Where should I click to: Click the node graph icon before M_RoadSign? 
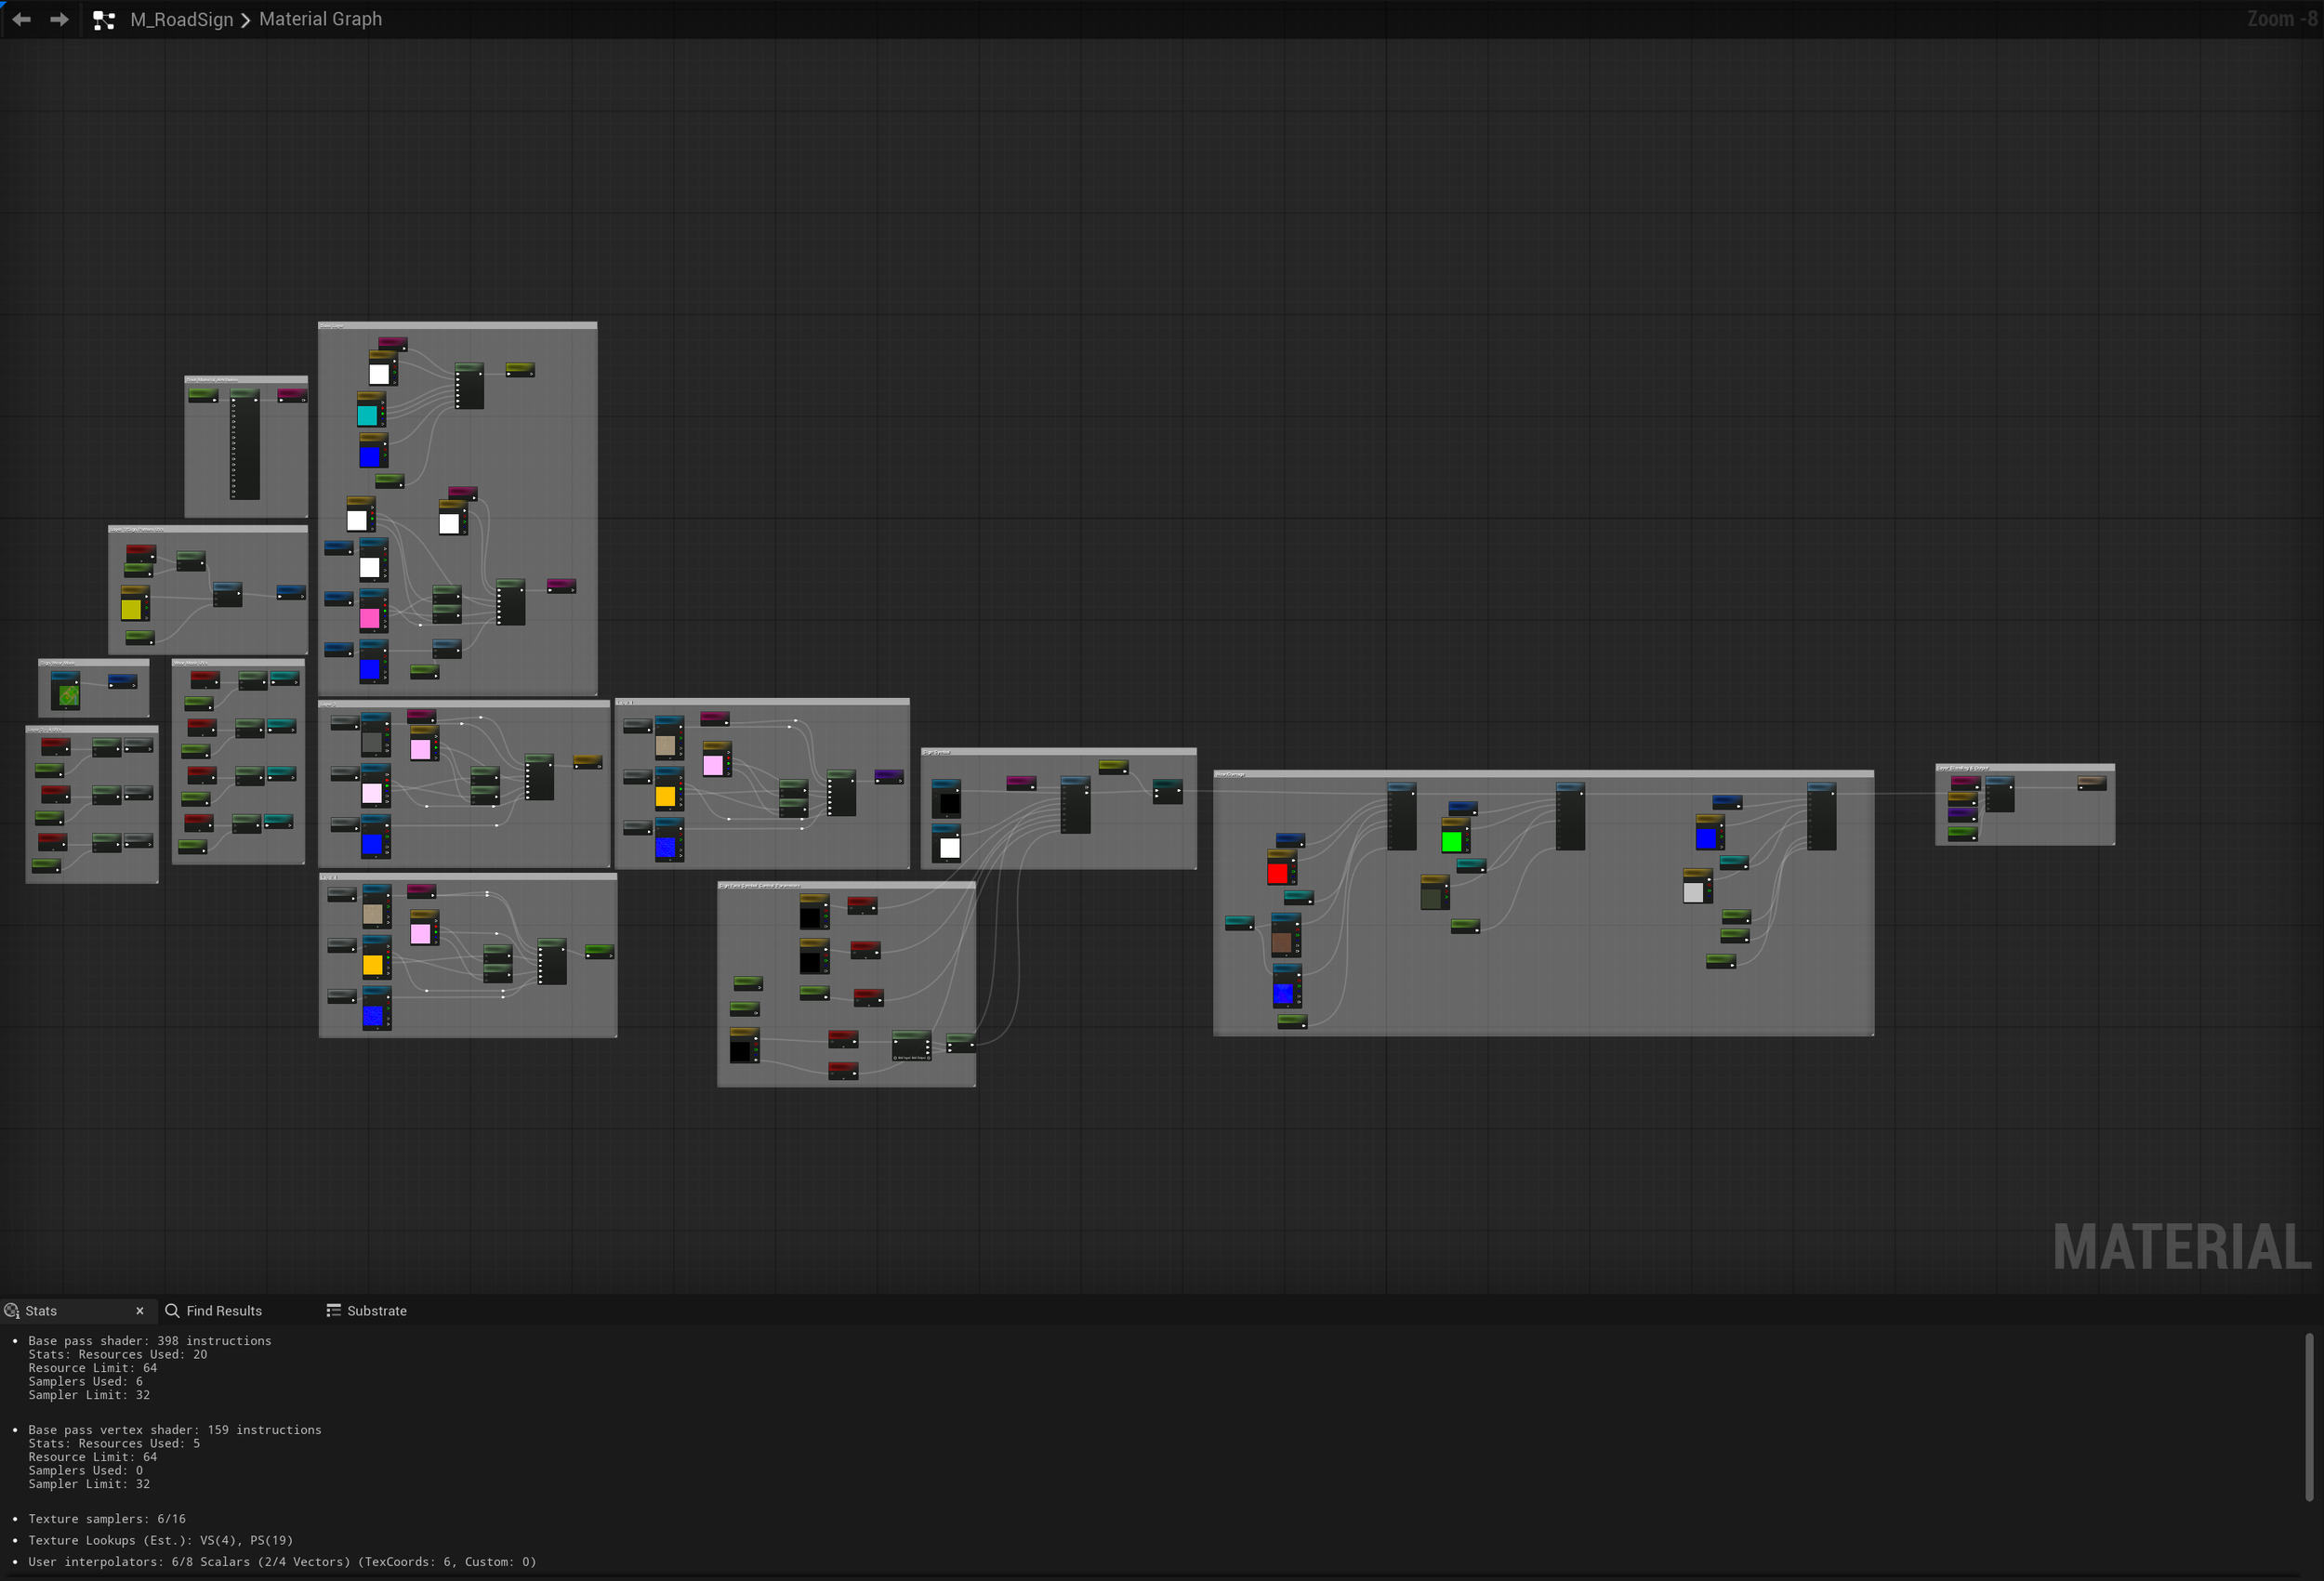point(104,19)
